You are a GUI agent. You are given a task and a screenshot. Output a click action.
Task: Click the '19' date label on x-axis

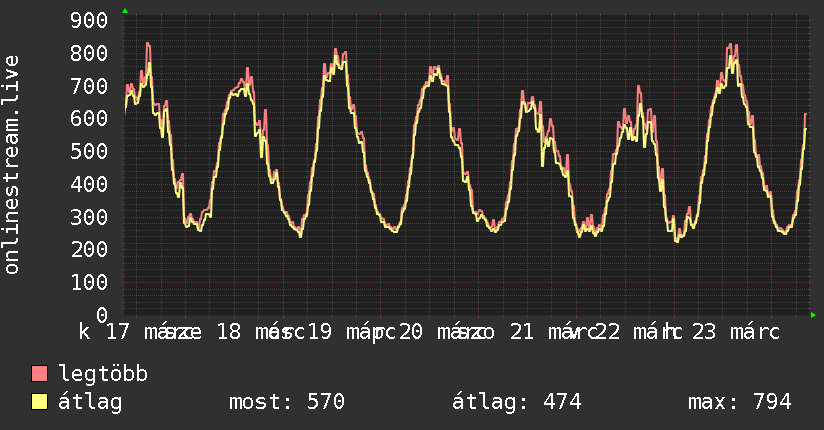click(x=320, y=332)
